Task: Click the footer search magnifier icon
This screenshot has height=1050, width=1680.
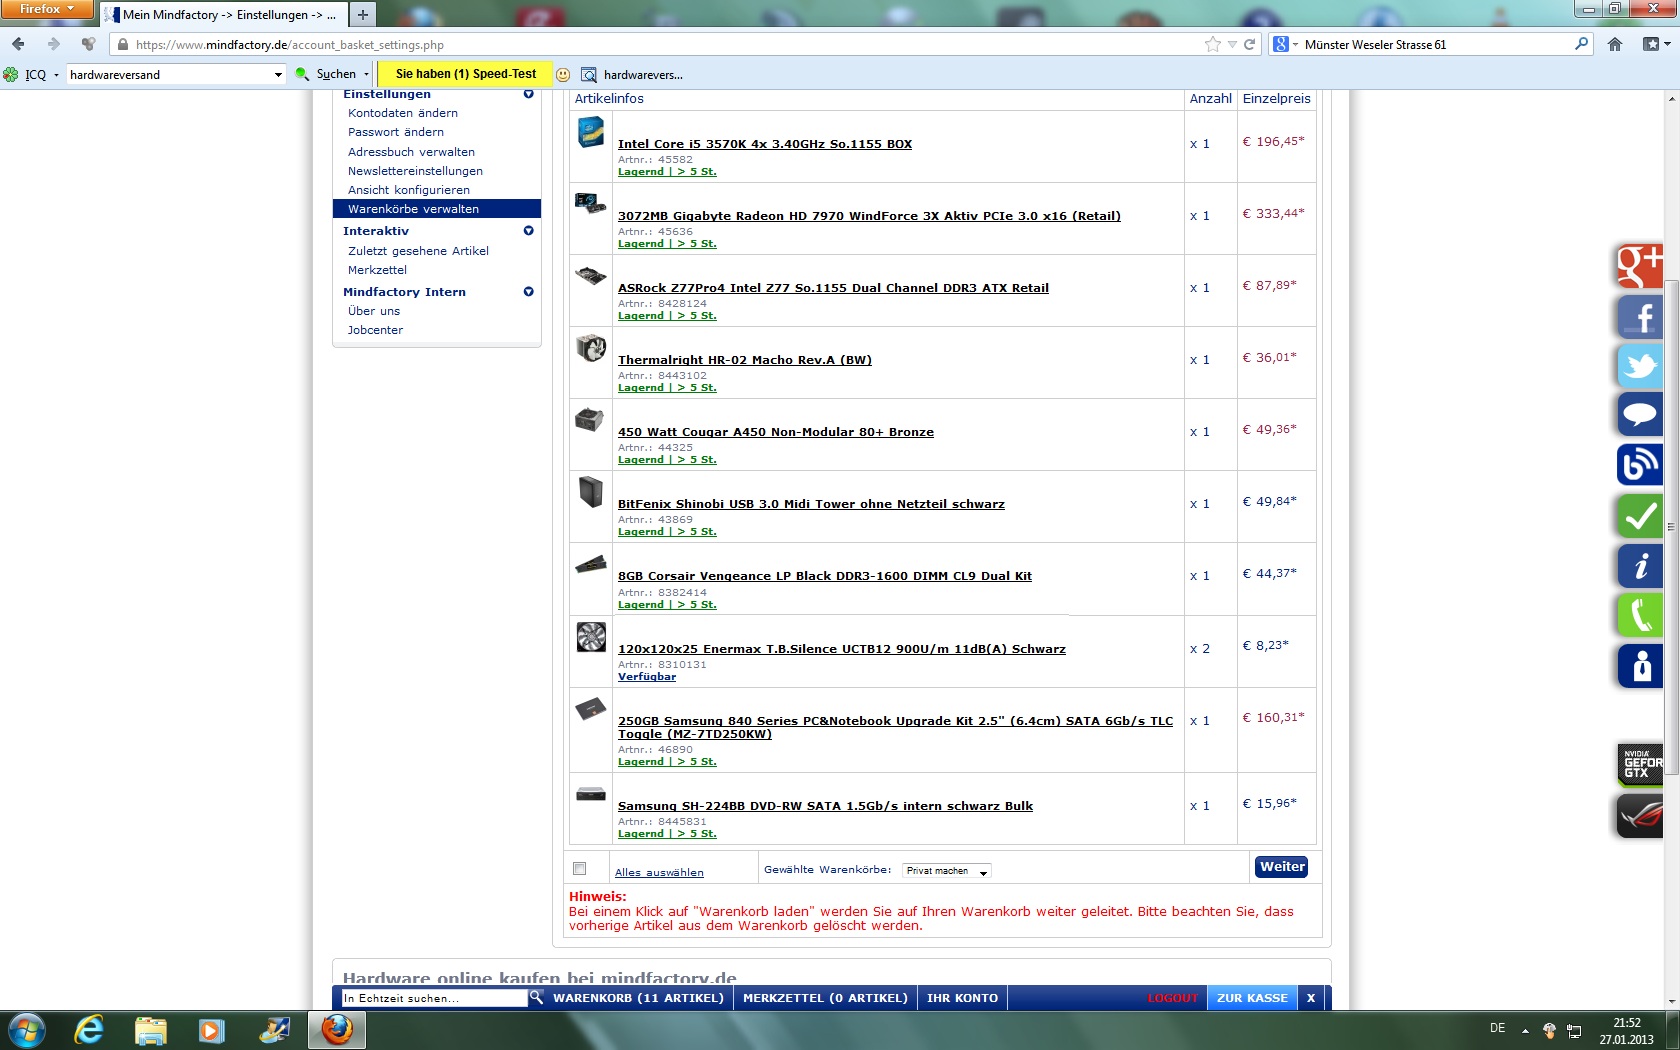Action: coord(536,997)
